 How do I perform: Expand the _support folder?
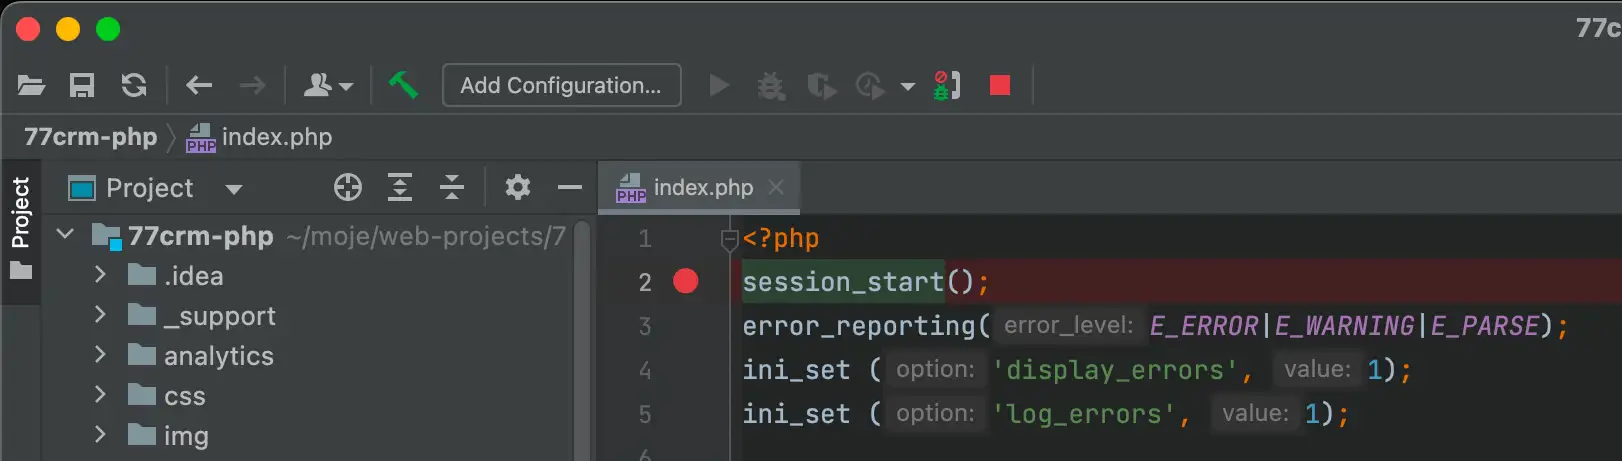coord(100,315)
